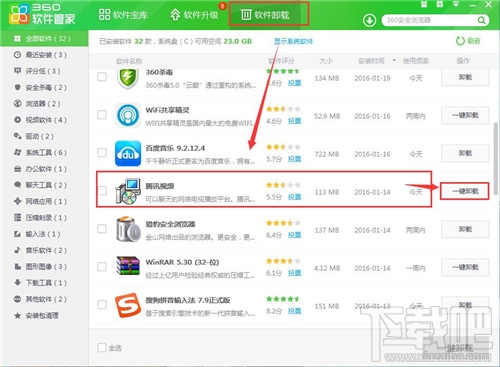Click the 网络应用 sidebar icon

pos(17,201)
